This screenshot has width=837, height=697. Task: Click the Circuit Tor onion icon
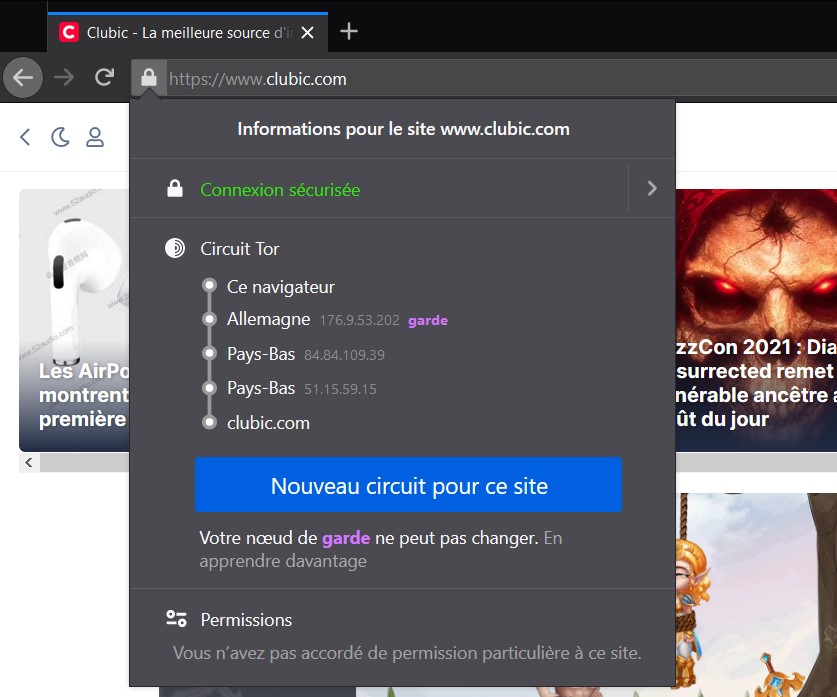coord(176,248)
